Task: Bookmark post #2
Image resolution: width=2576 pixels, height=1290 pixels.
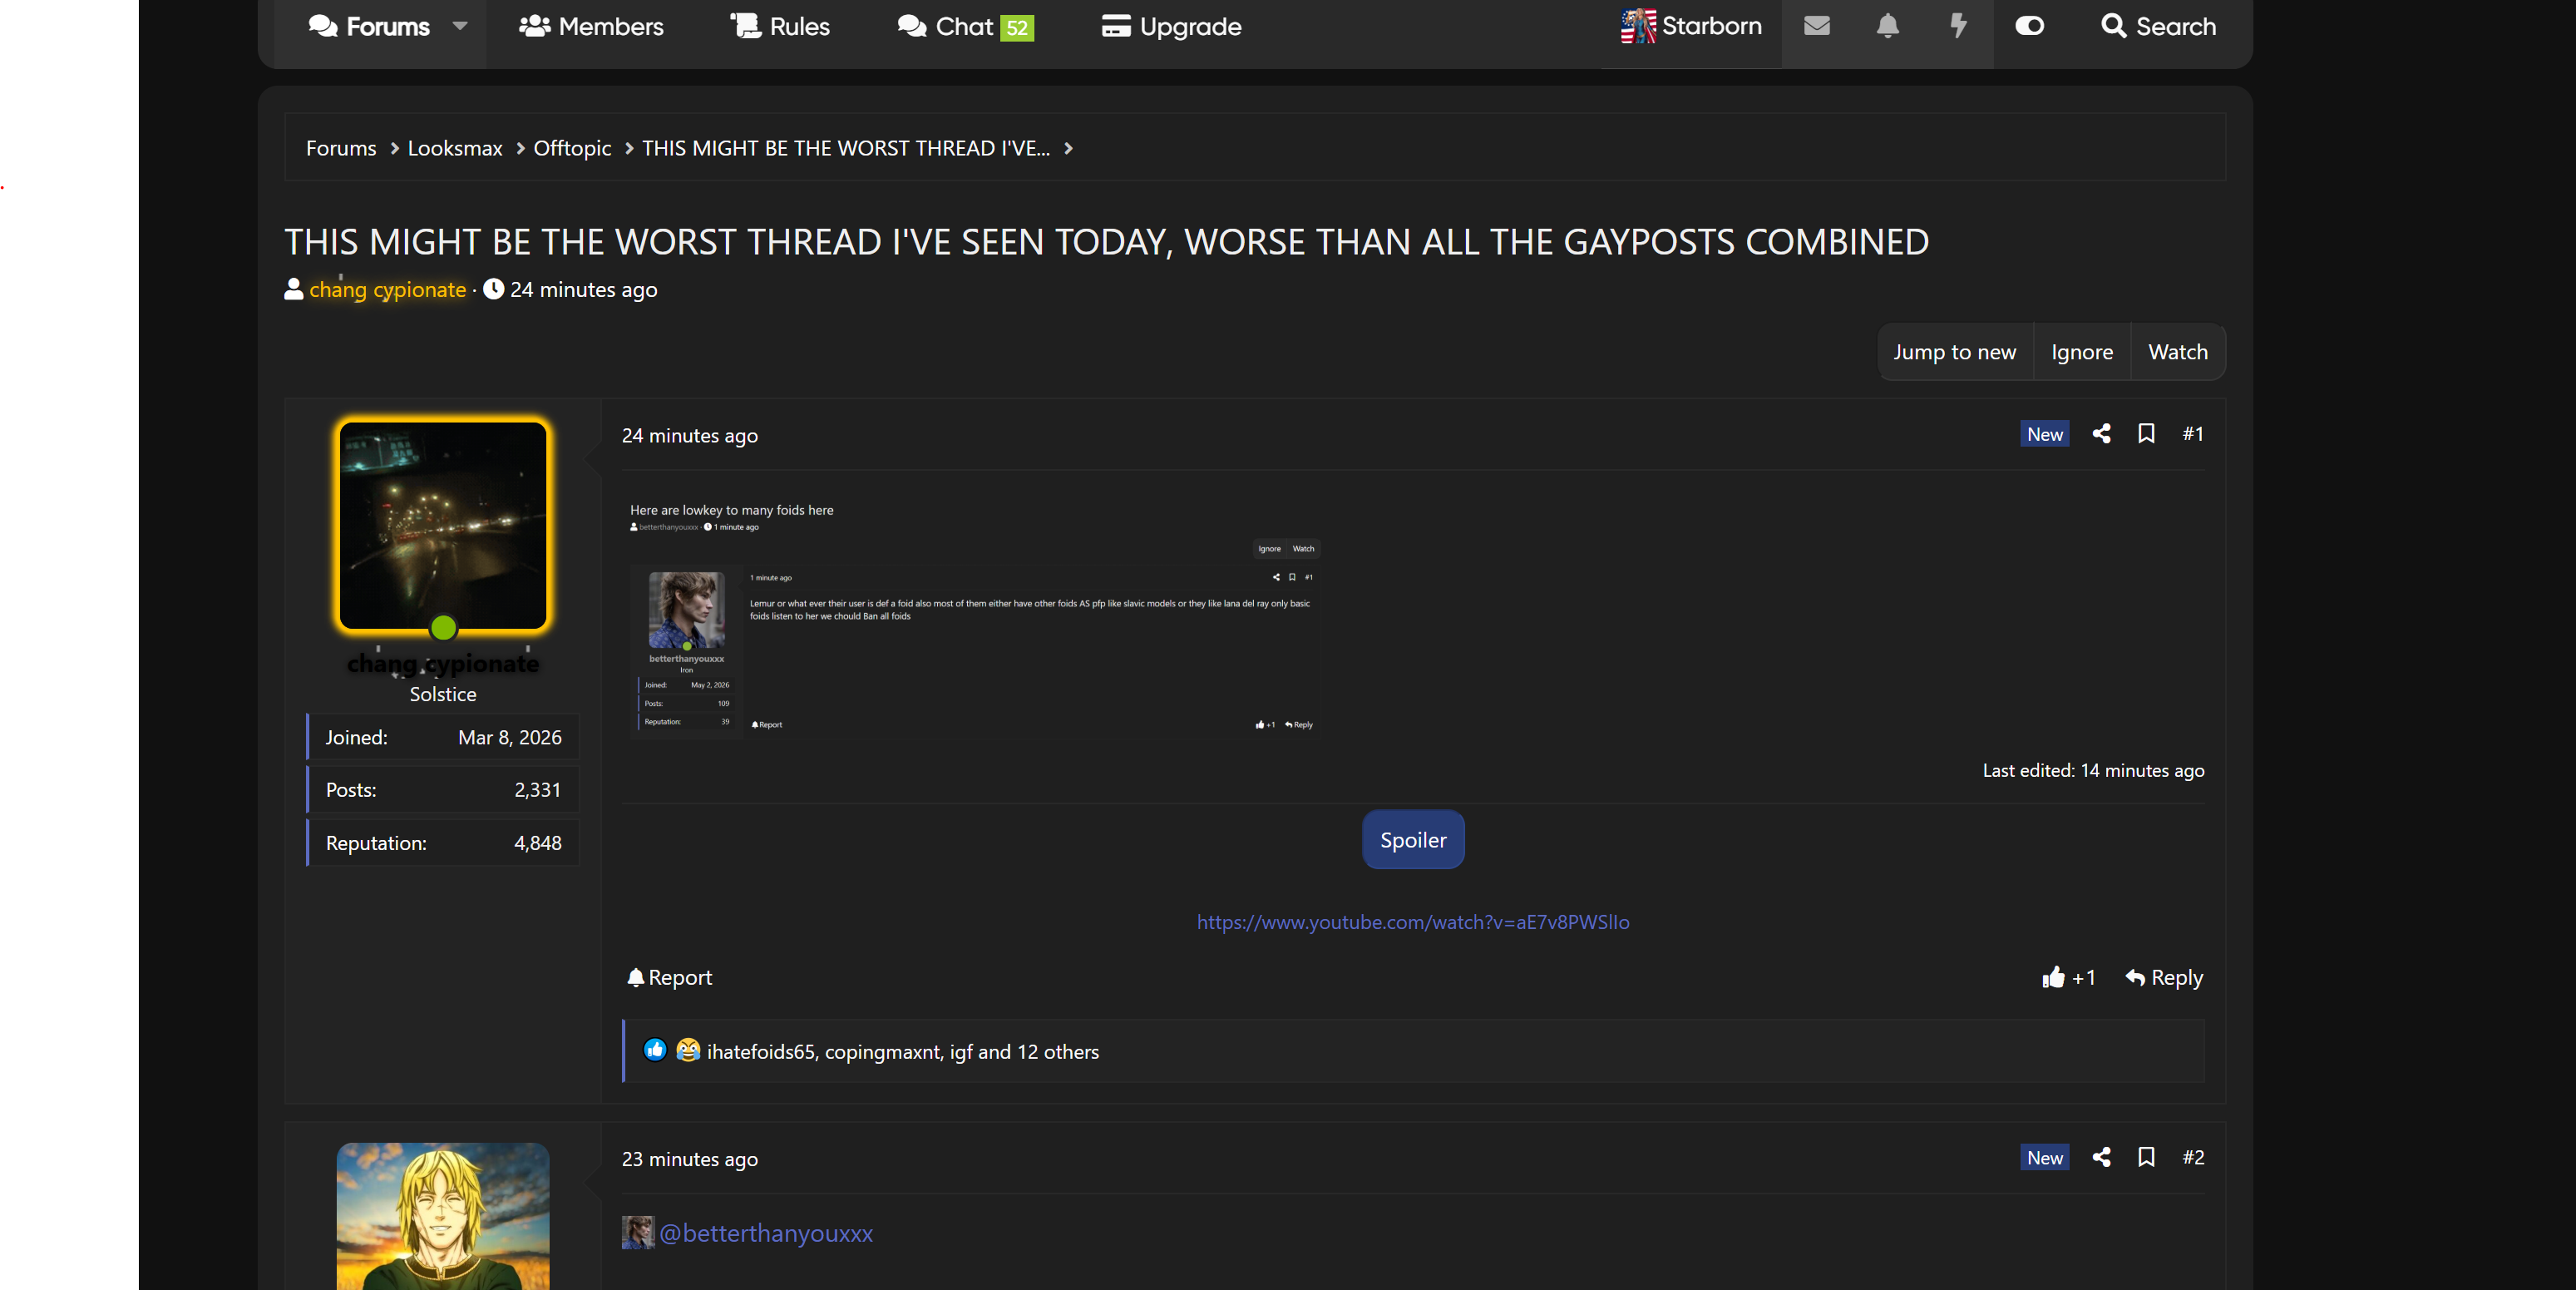Action: tap(2146, 1157)
